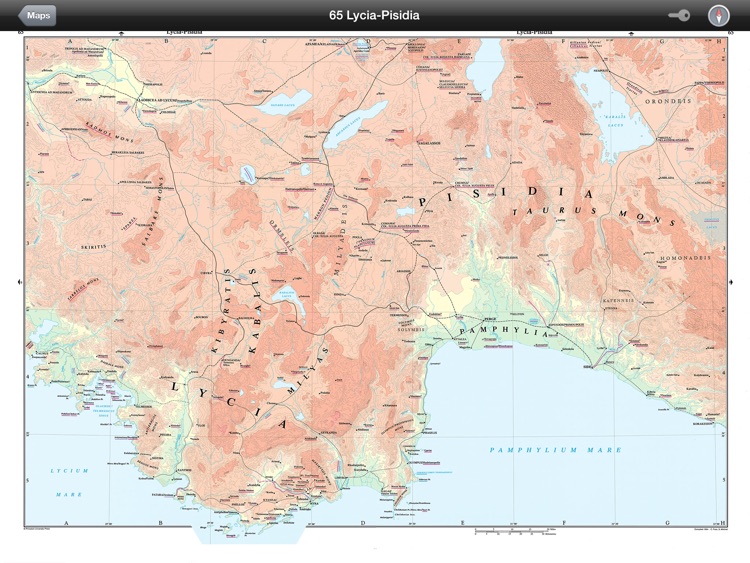750x563 pixels.
Task: Tap the PISIDIA region label
Action: (x=506, y=197)
